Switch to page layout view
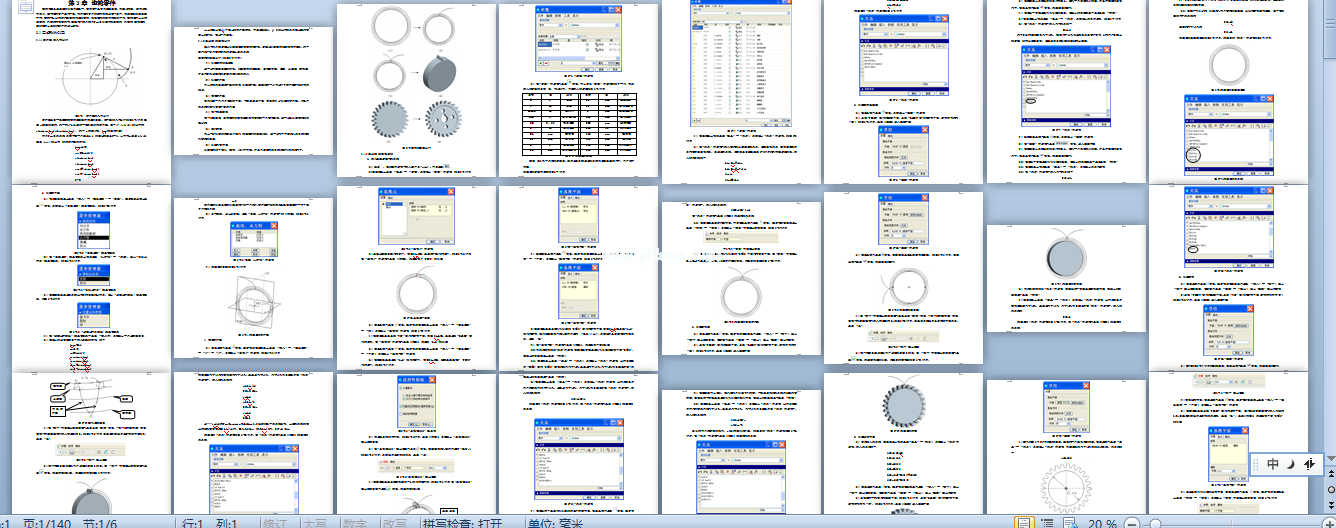The image size is (1336, 528). [1024, 523]
